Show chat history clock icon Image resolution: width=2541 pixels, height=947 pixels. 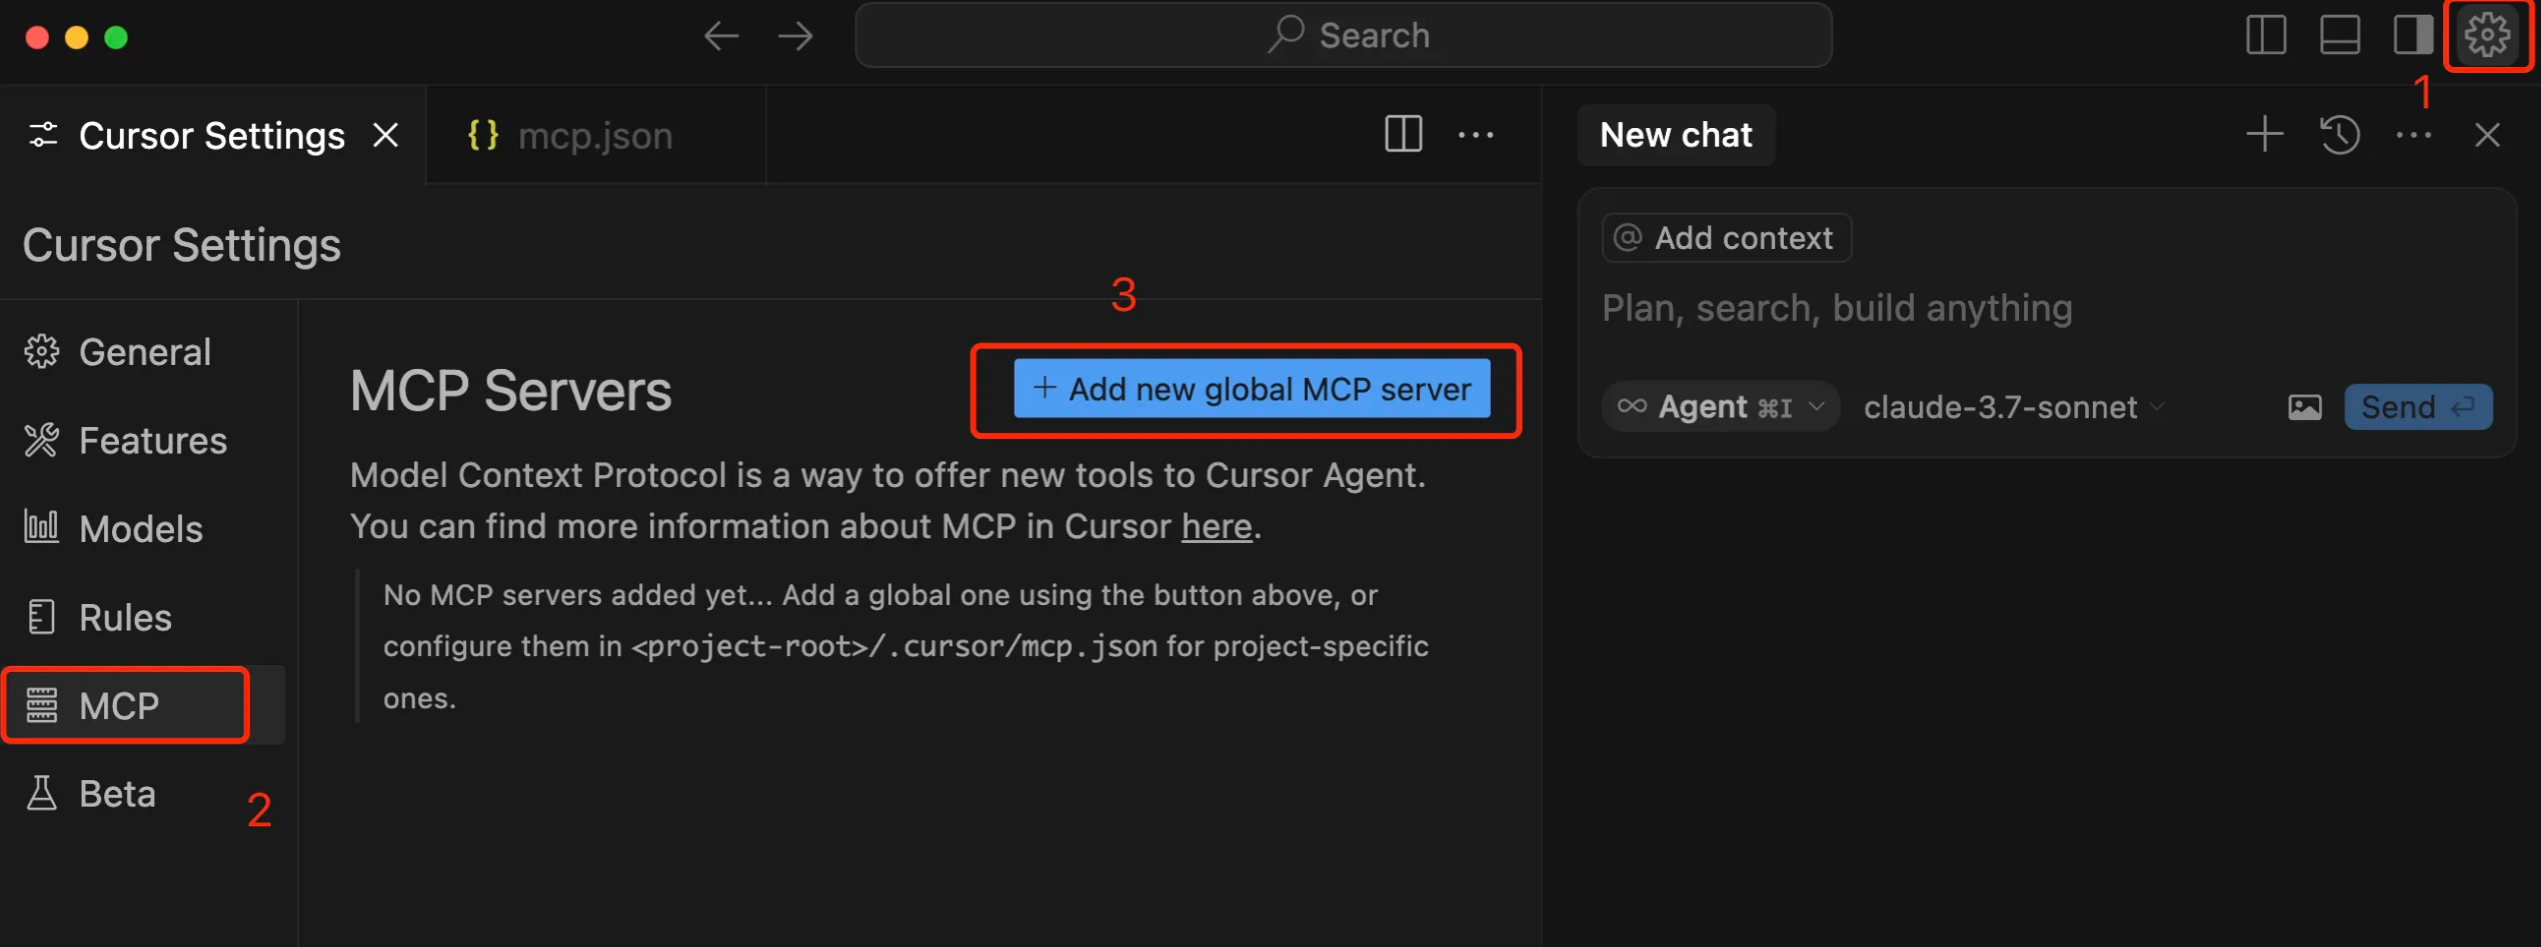2339,135
